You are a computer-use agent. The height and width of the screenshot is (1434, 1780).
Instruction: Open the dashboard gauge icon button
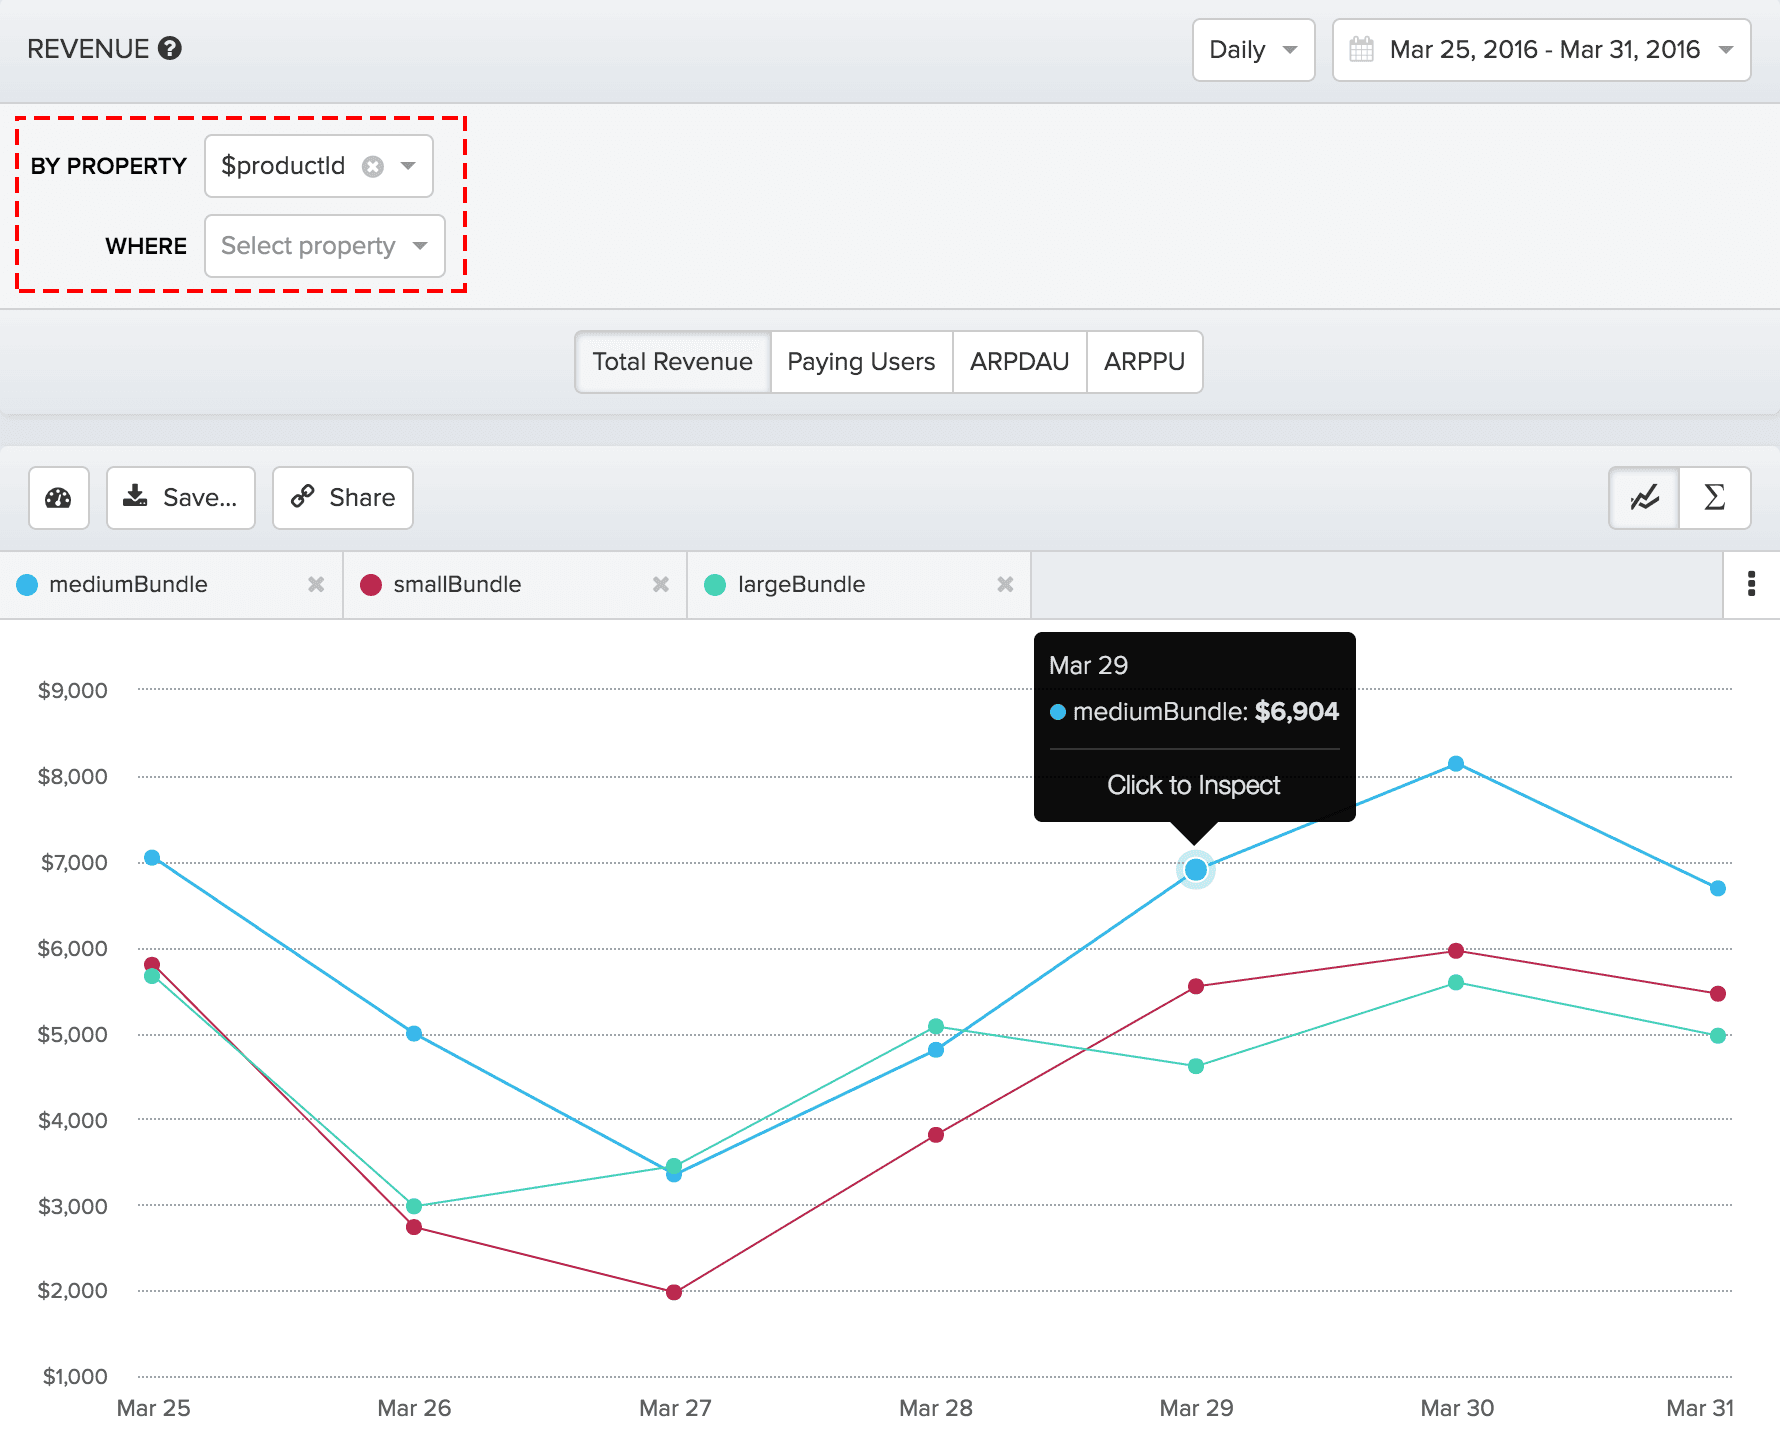click(59, 498)
